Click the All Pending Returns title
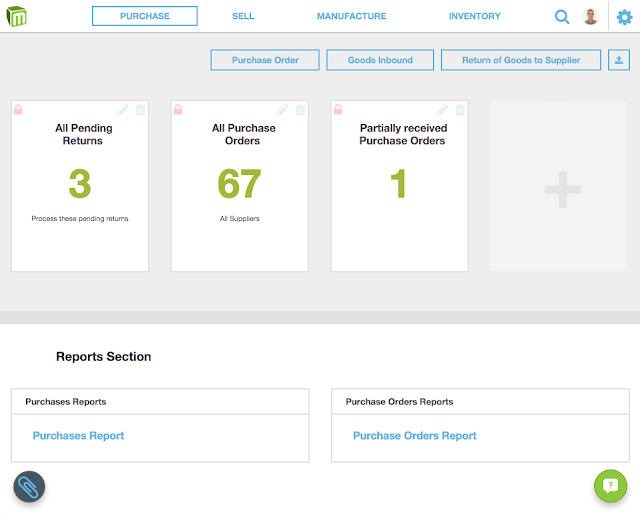This screenshot has width=640, height=514. [83, 134]
